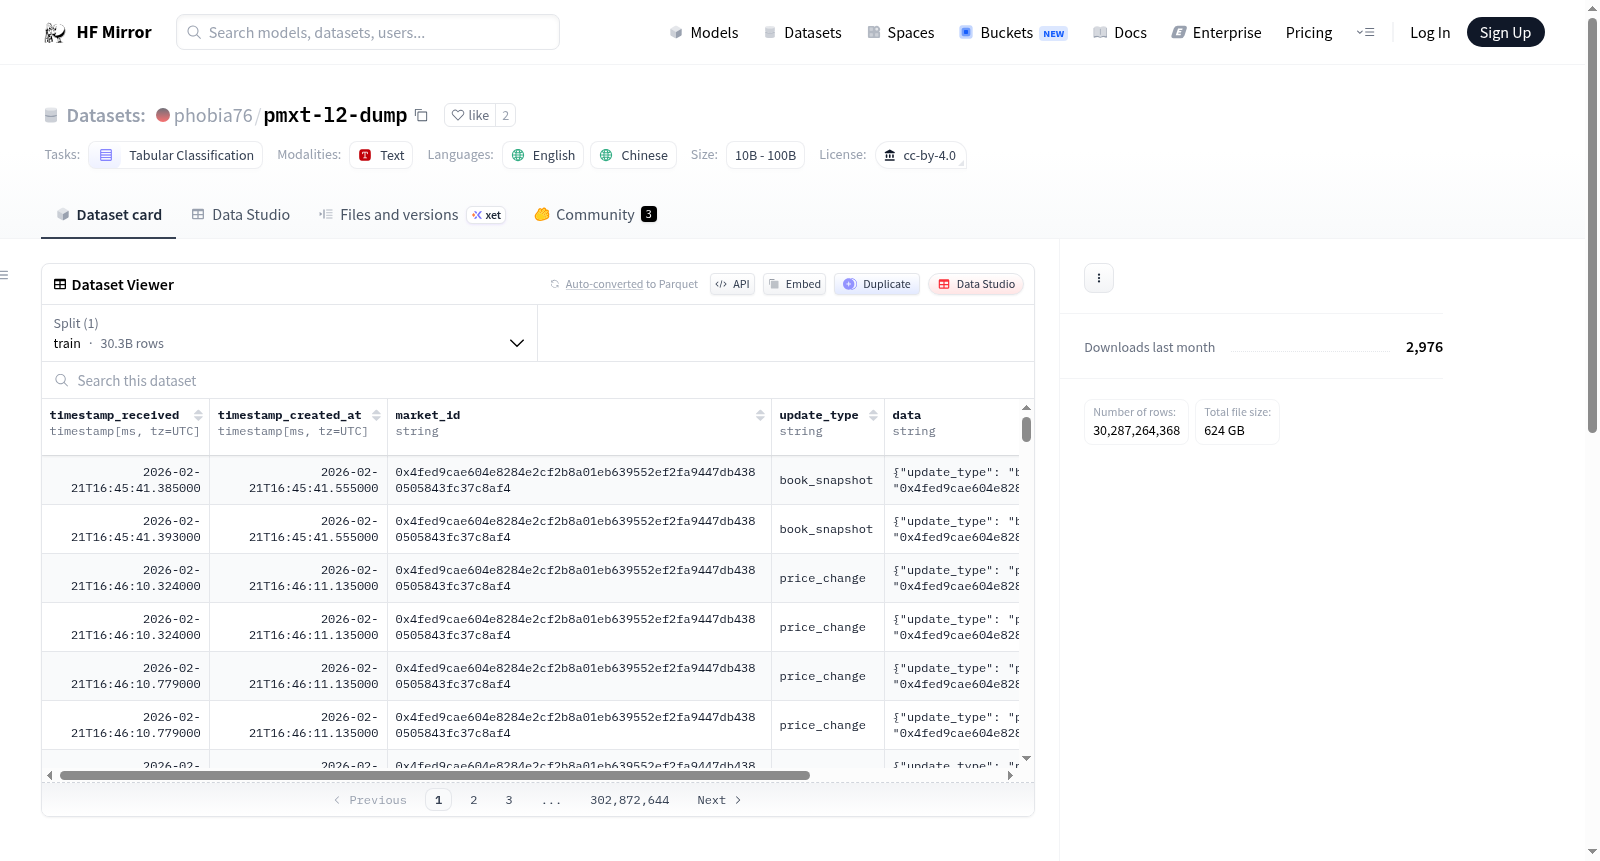Sort the update_type column
The image size is (1600, 861).
coord(873,415)
